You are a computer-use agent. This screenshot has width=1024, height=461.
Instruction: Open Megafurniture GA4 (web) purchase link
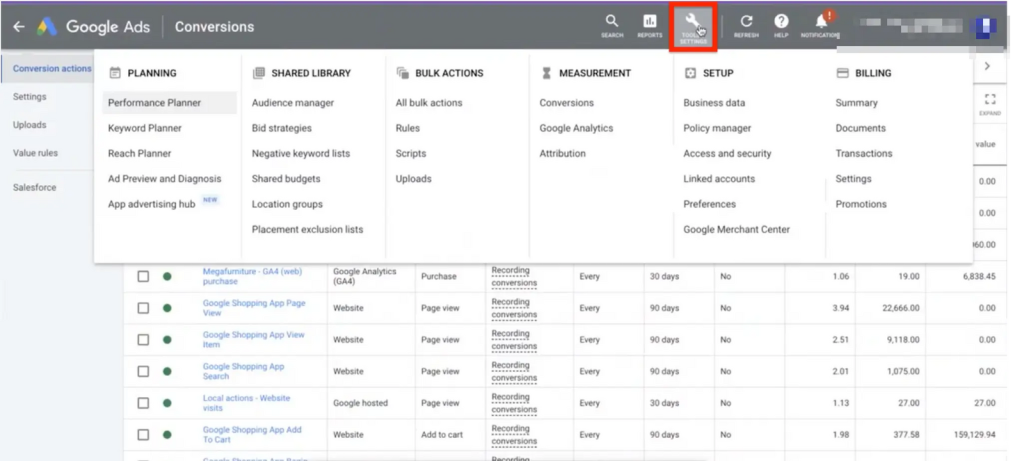pos(253,276)
